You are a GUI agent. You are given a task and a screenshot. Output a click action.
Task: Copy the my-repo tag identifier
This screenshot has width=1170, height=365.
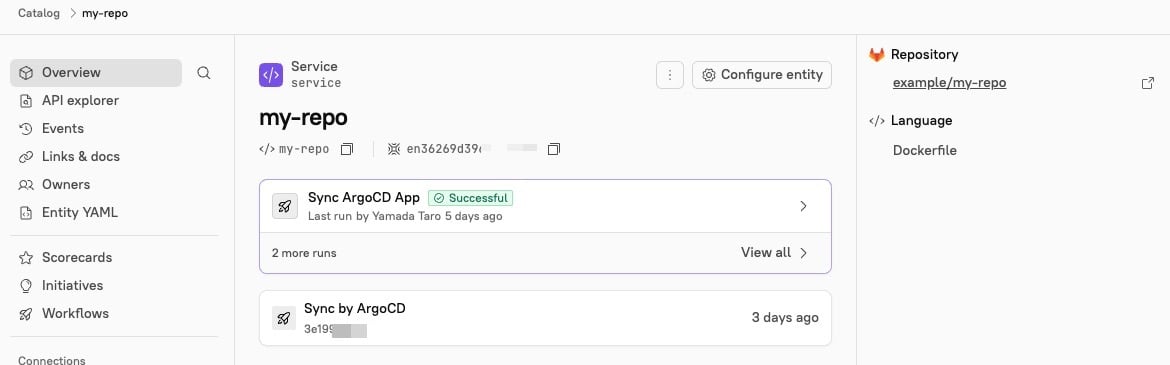coord(346,149)
